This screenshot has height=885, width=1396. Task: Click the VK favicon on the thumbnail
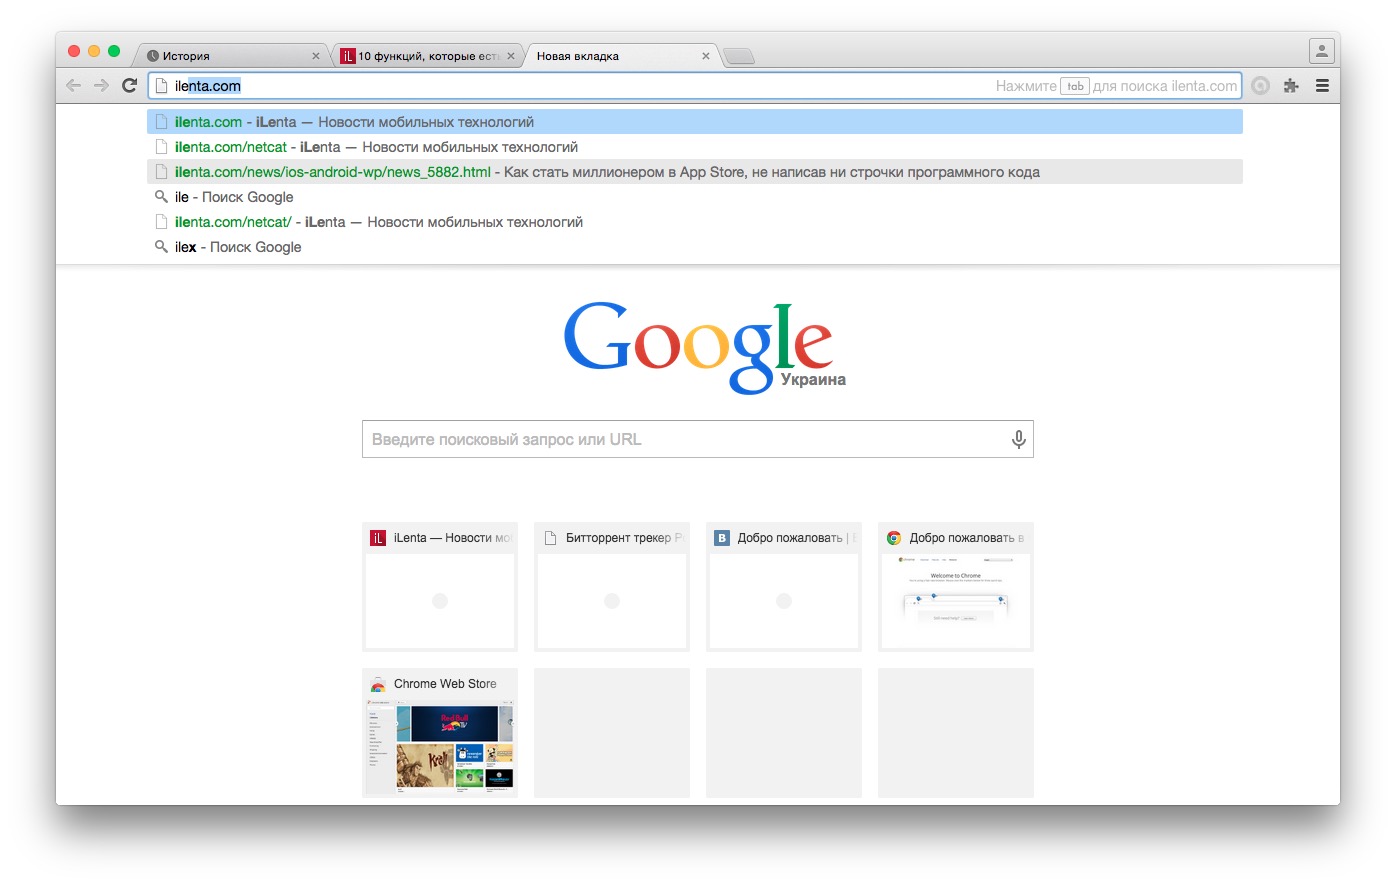(722, 538)
